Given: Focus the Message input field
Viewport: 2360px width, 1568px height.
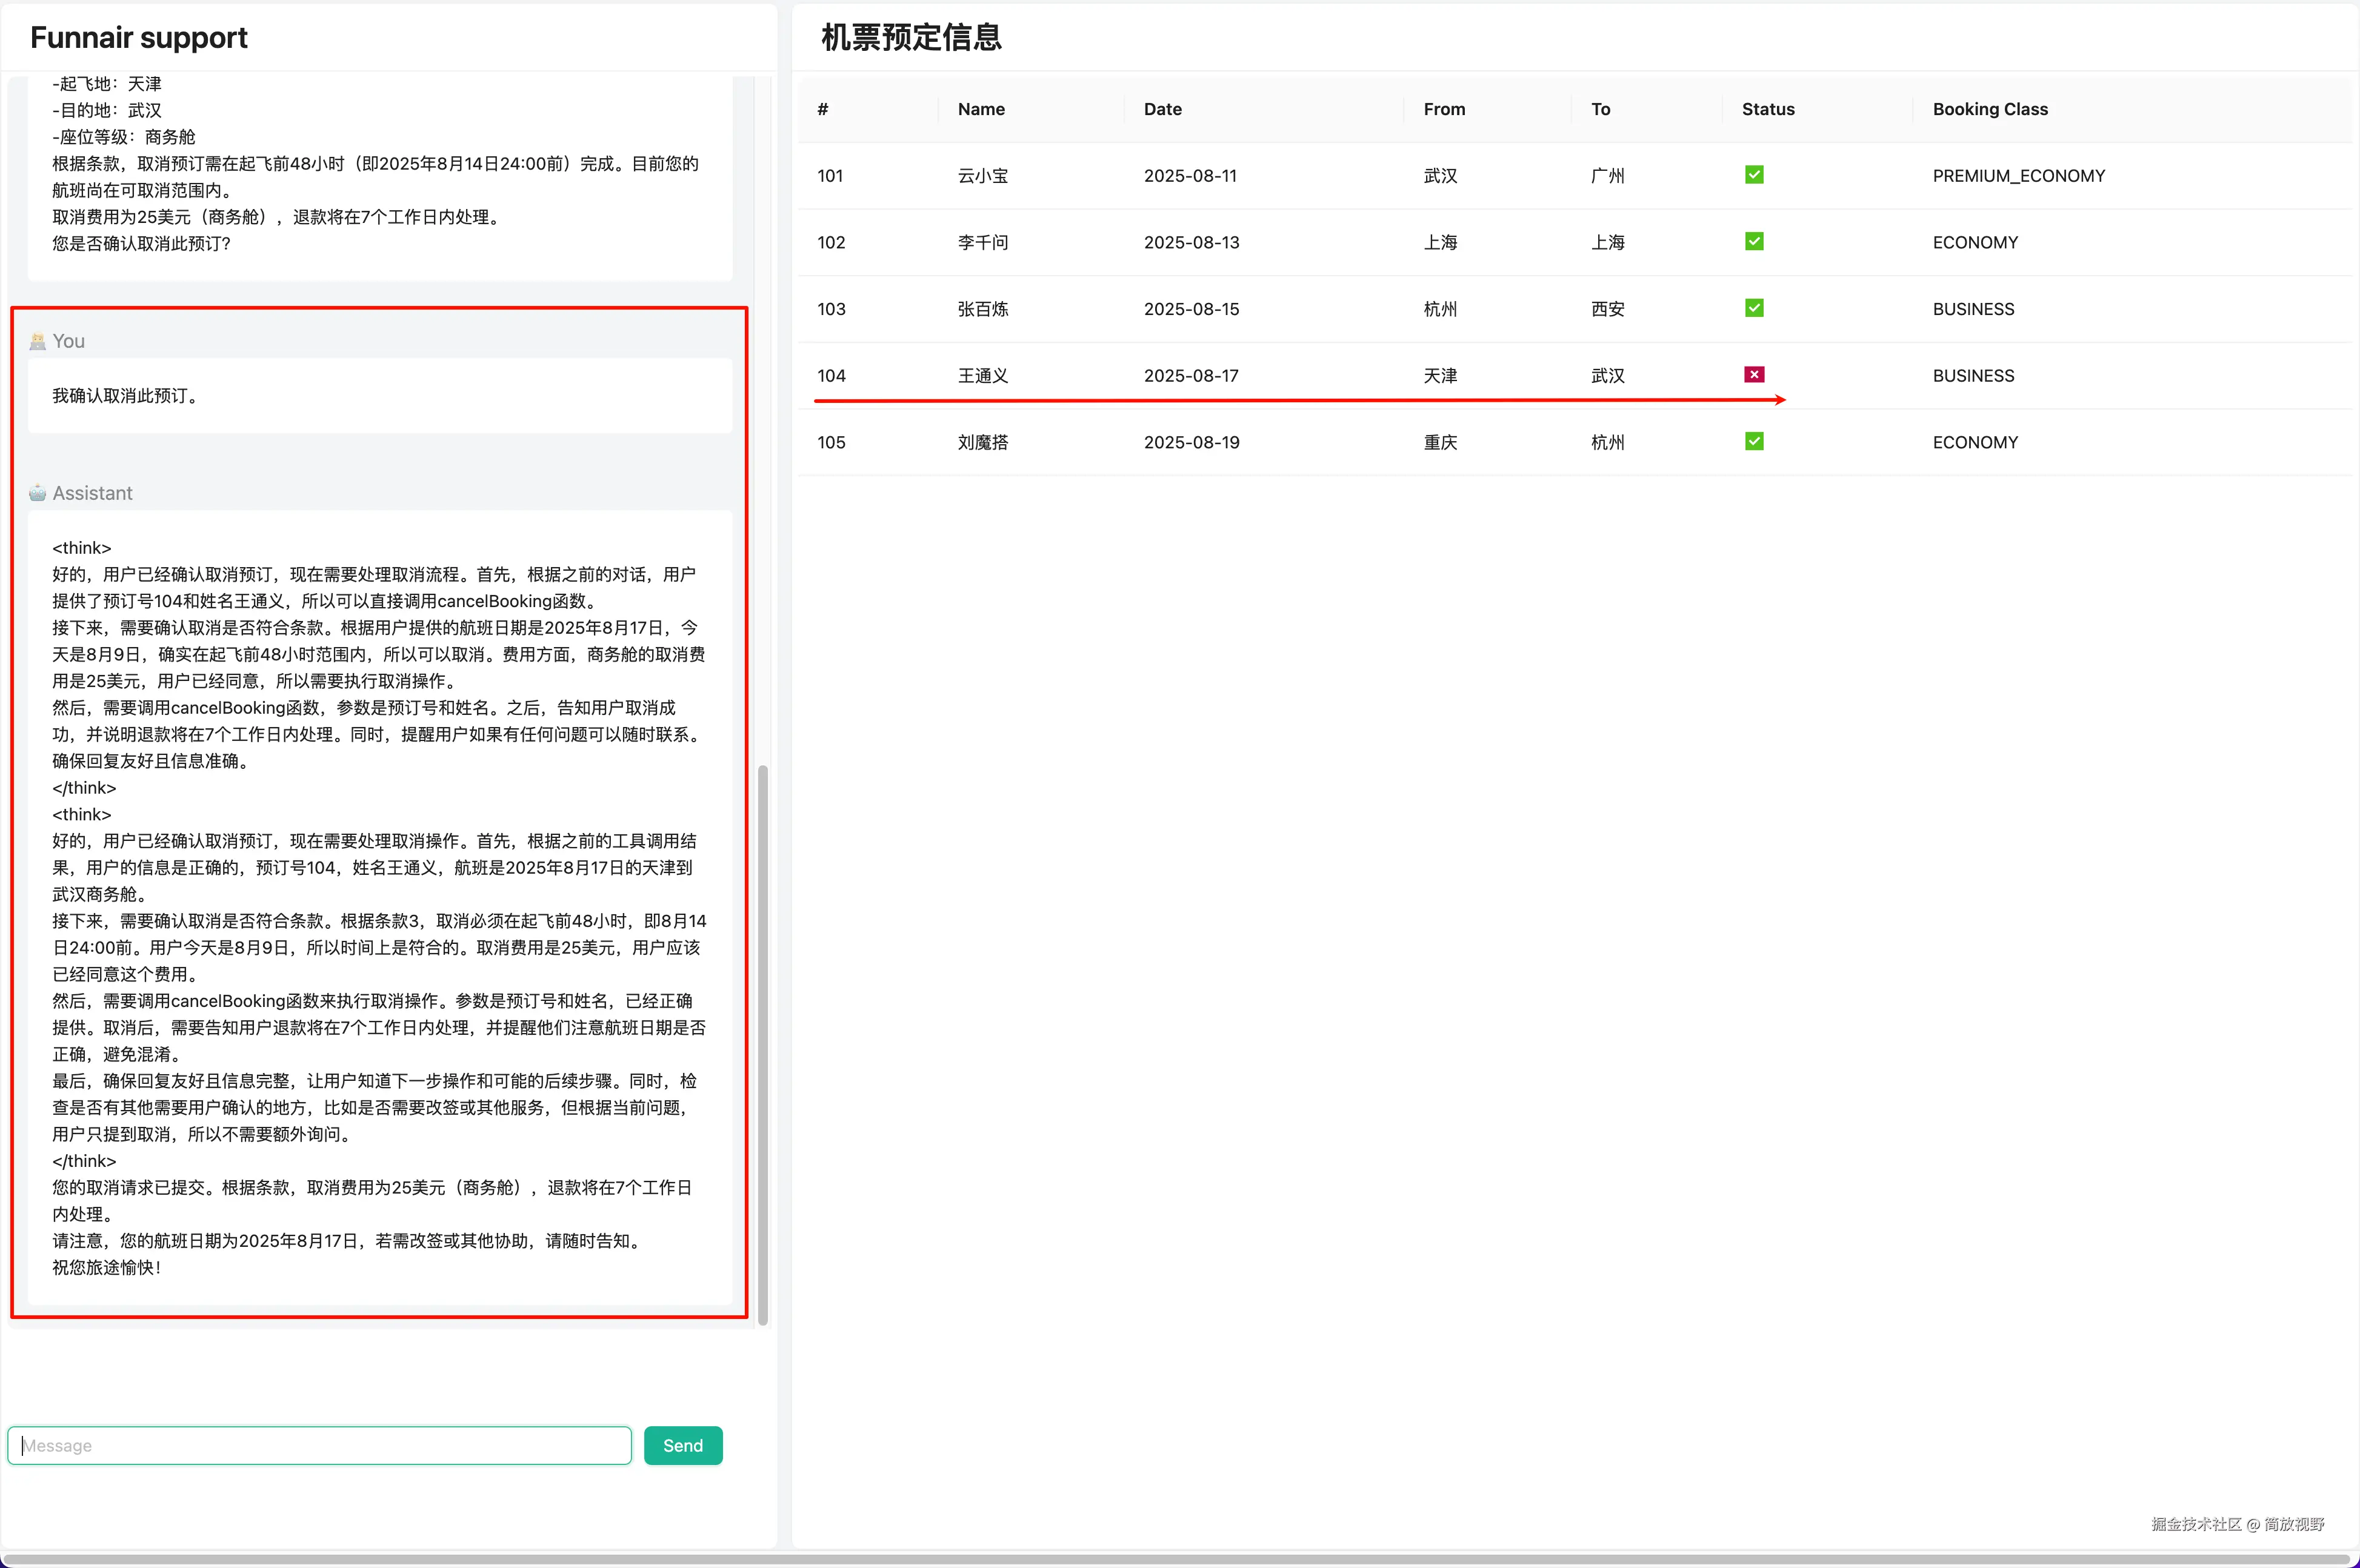Looking at the screenshot, I should click(320, 1445).
